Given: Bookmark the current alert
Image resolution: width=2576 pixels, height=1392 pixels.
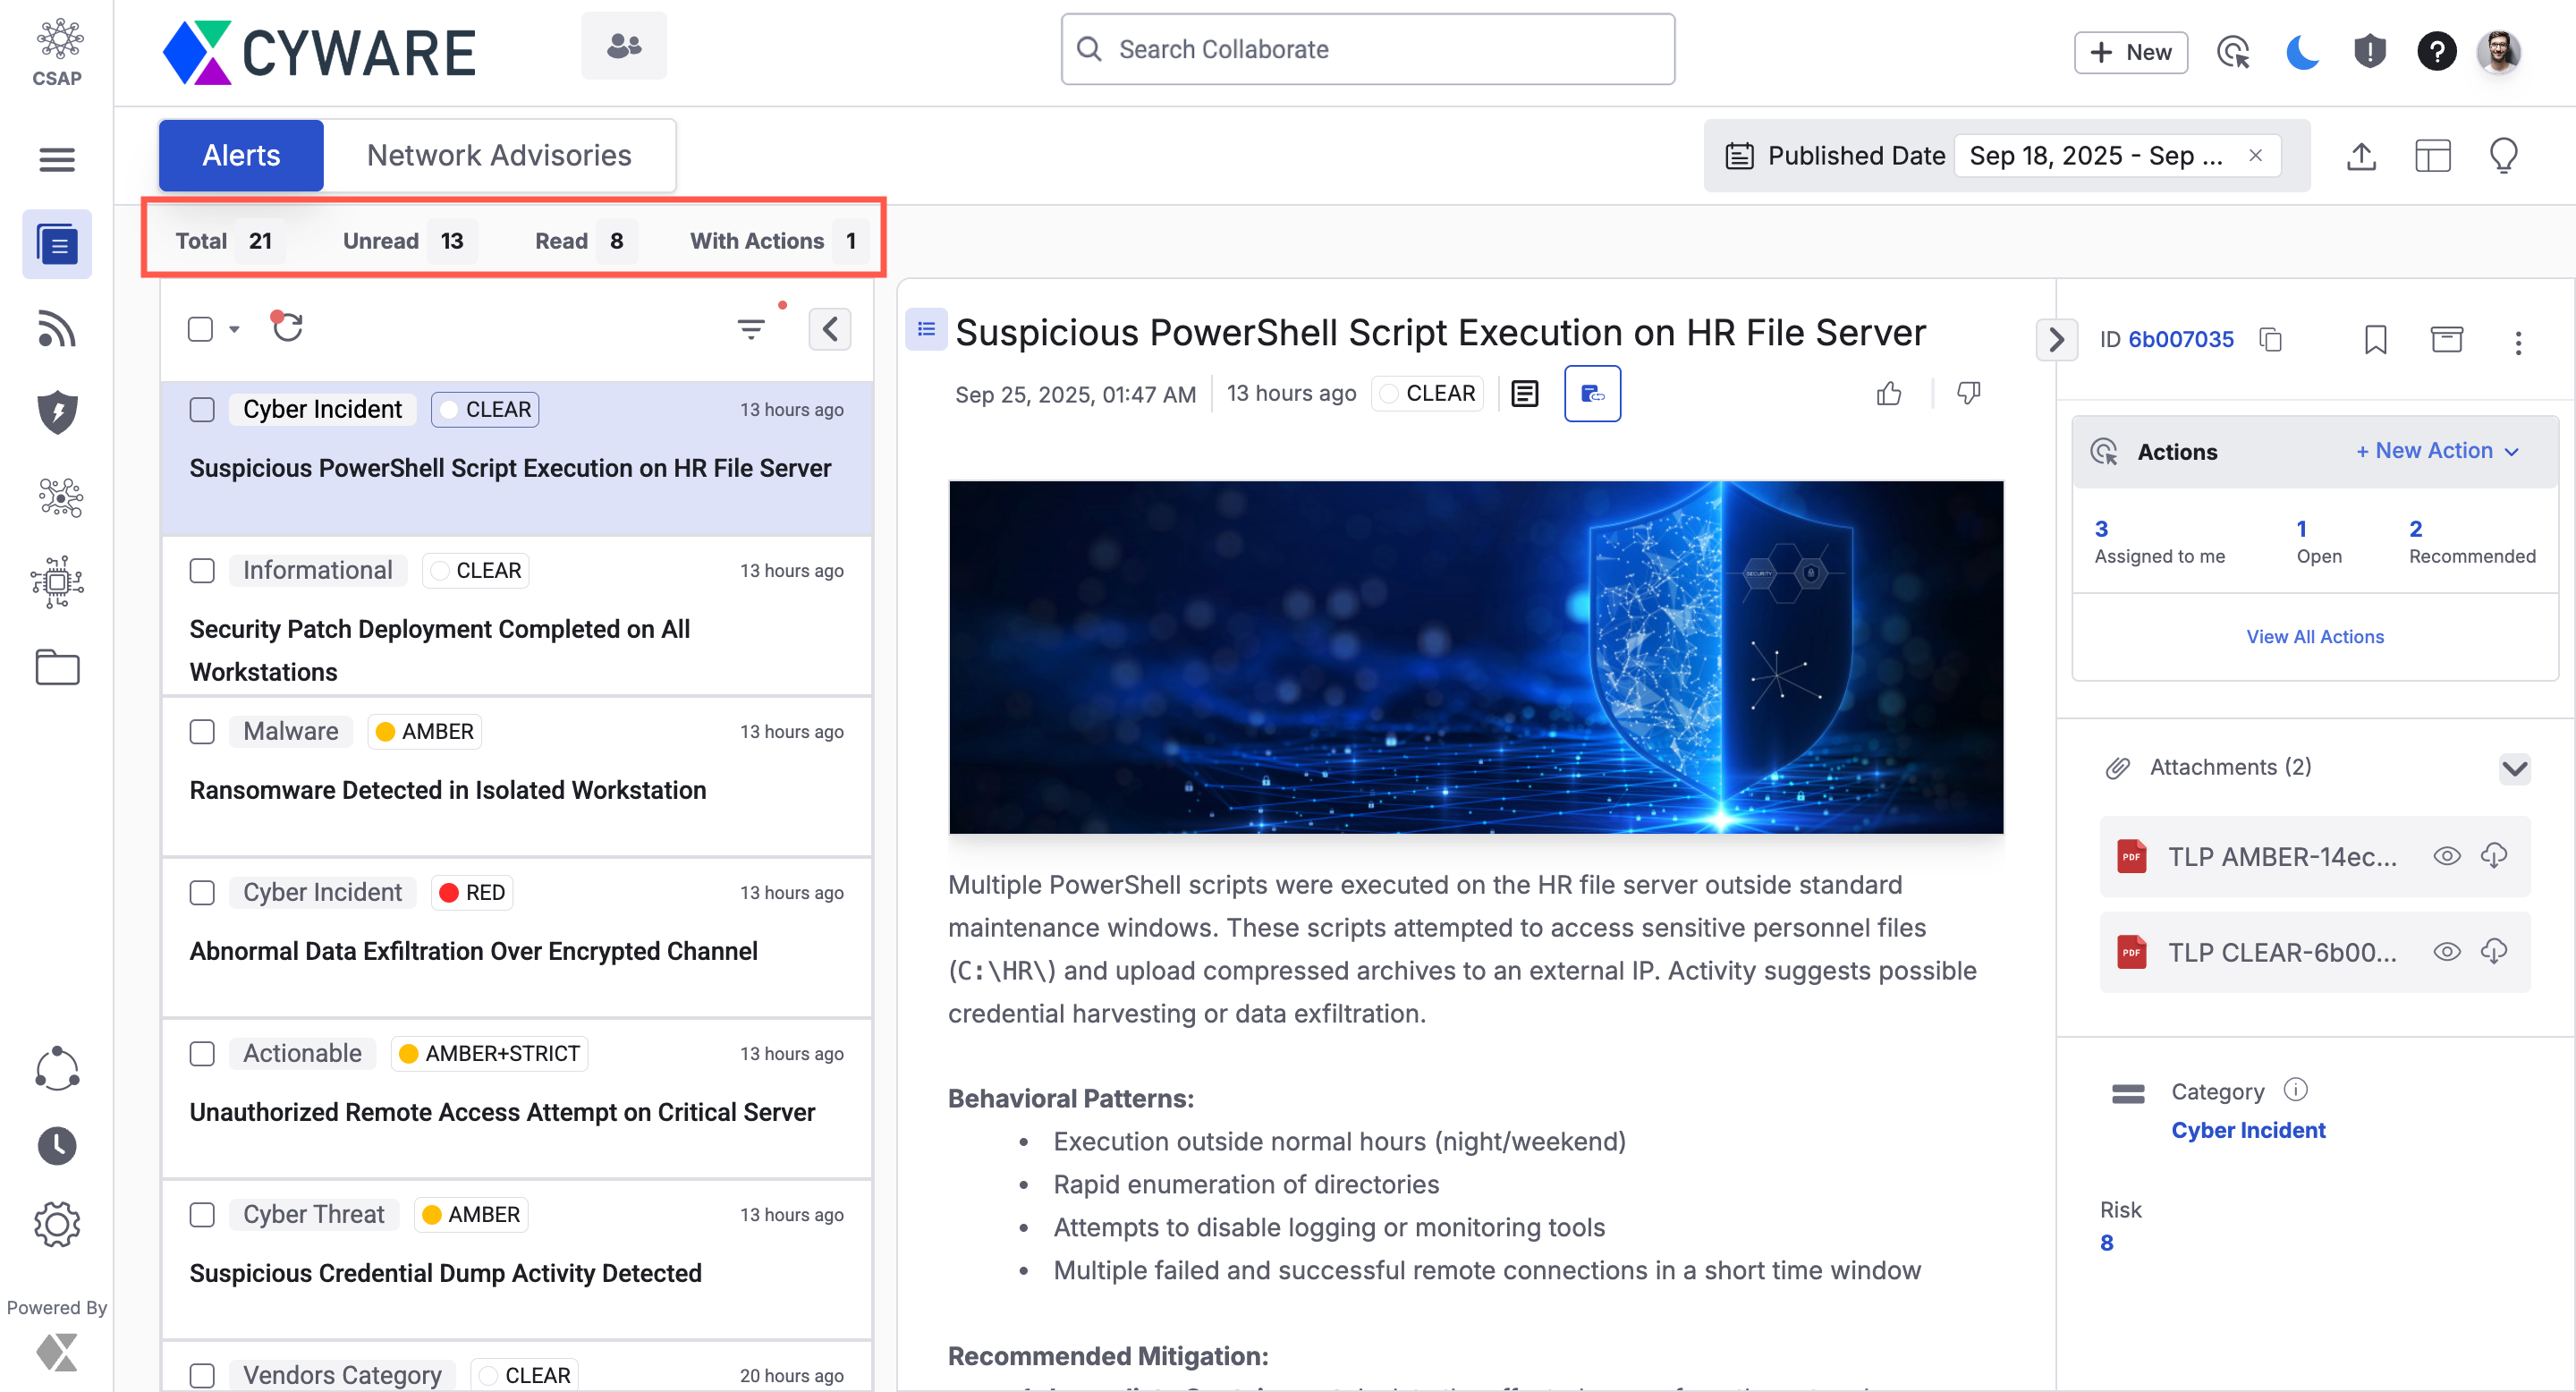Looking at the screenshot, I should [2375, 340].
